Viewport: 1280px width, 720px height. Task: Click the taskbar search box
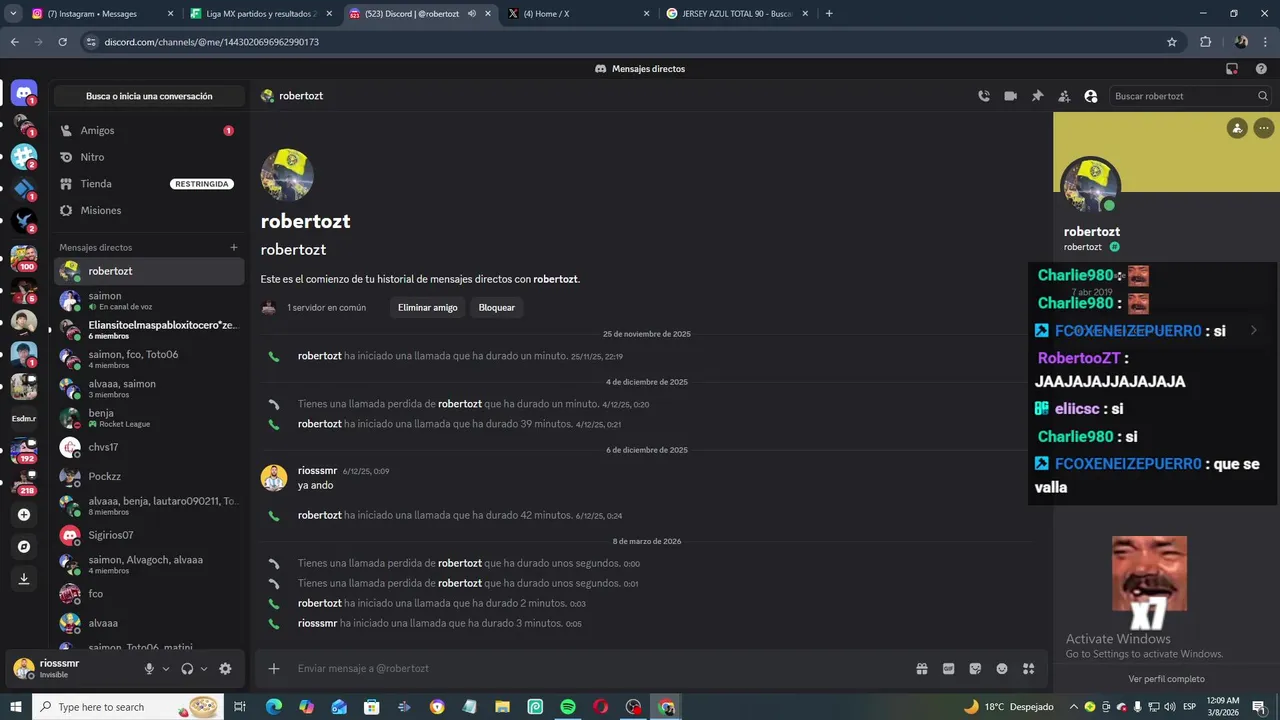128,707
